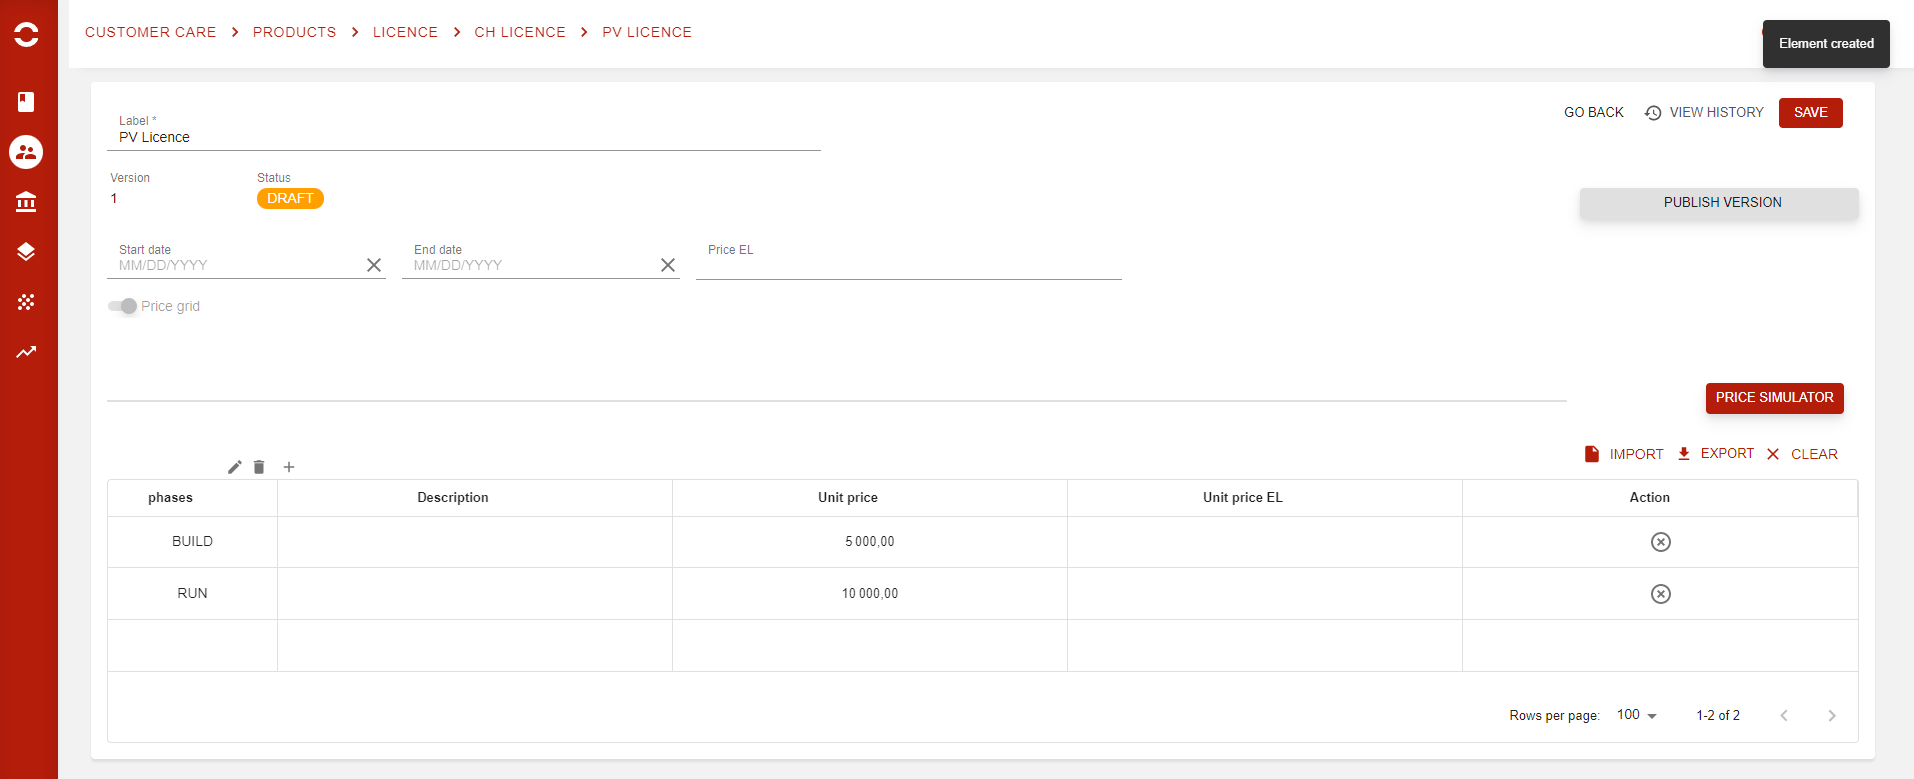
Task: Click the trash delete icon above table
Action: [x=259, y=467]
